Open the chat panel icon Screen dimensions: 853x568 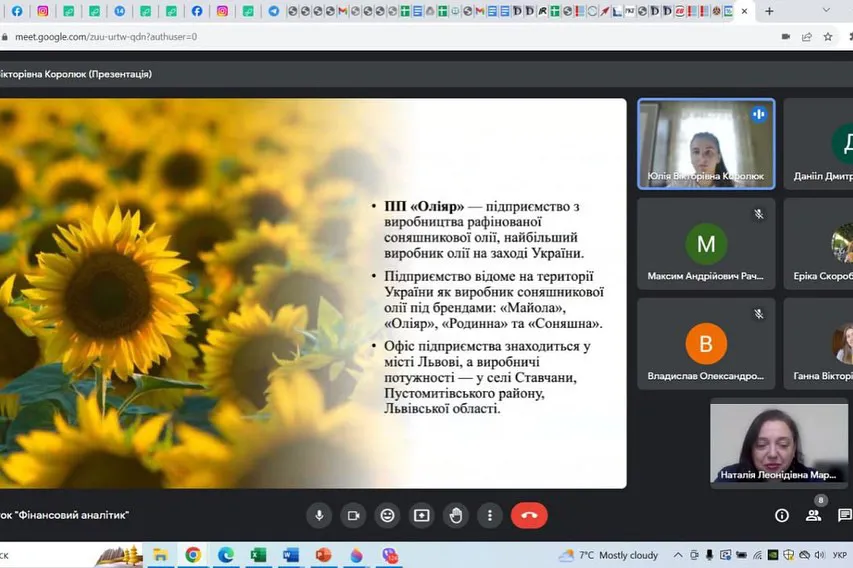845,515
